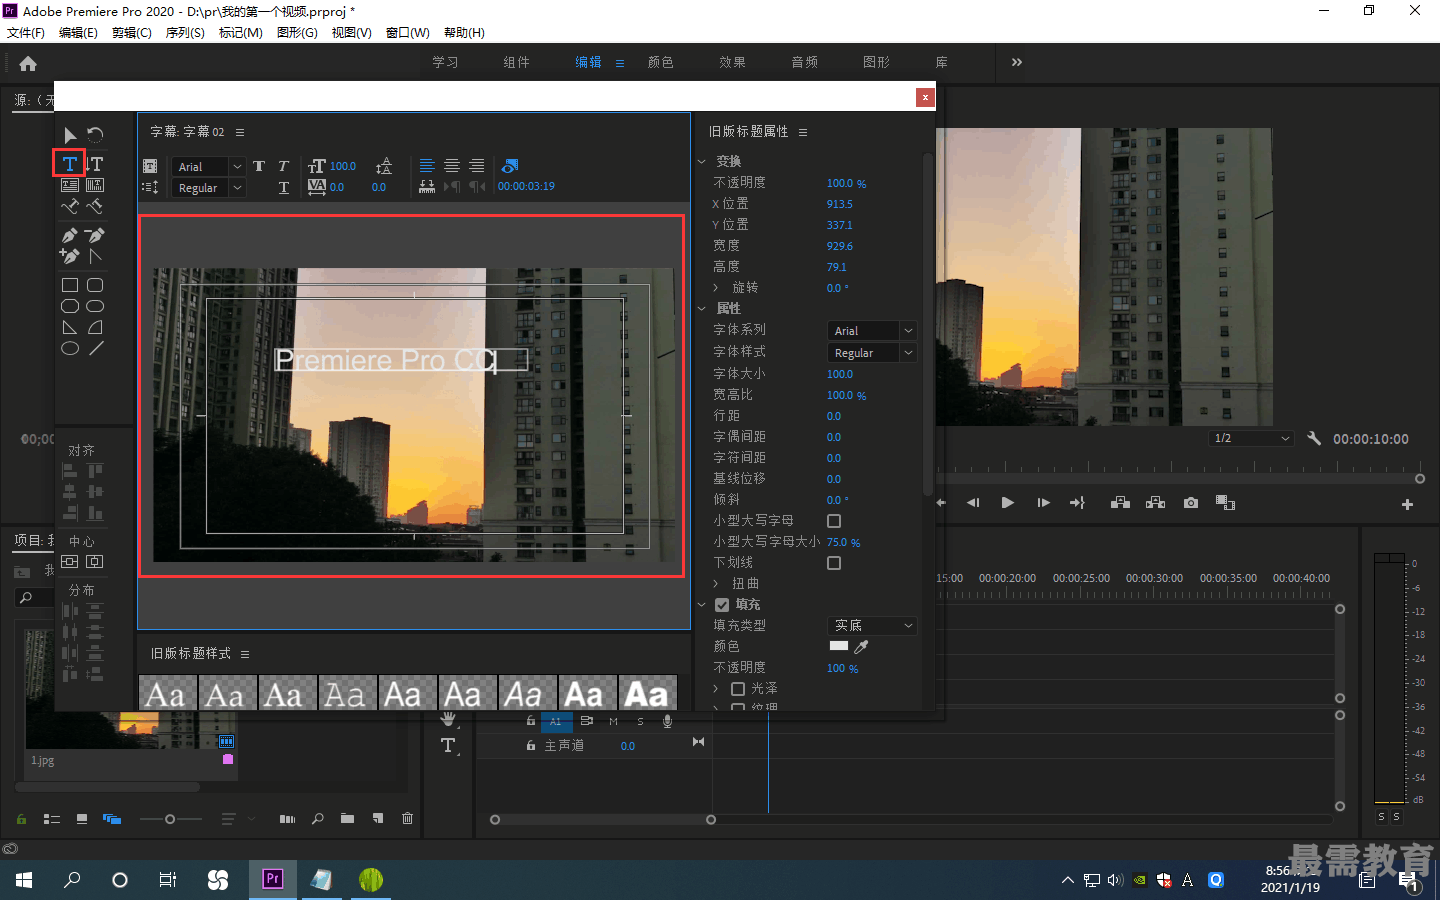Open the Sequence menu
The image size is (1440, 900).
(185, 33)
